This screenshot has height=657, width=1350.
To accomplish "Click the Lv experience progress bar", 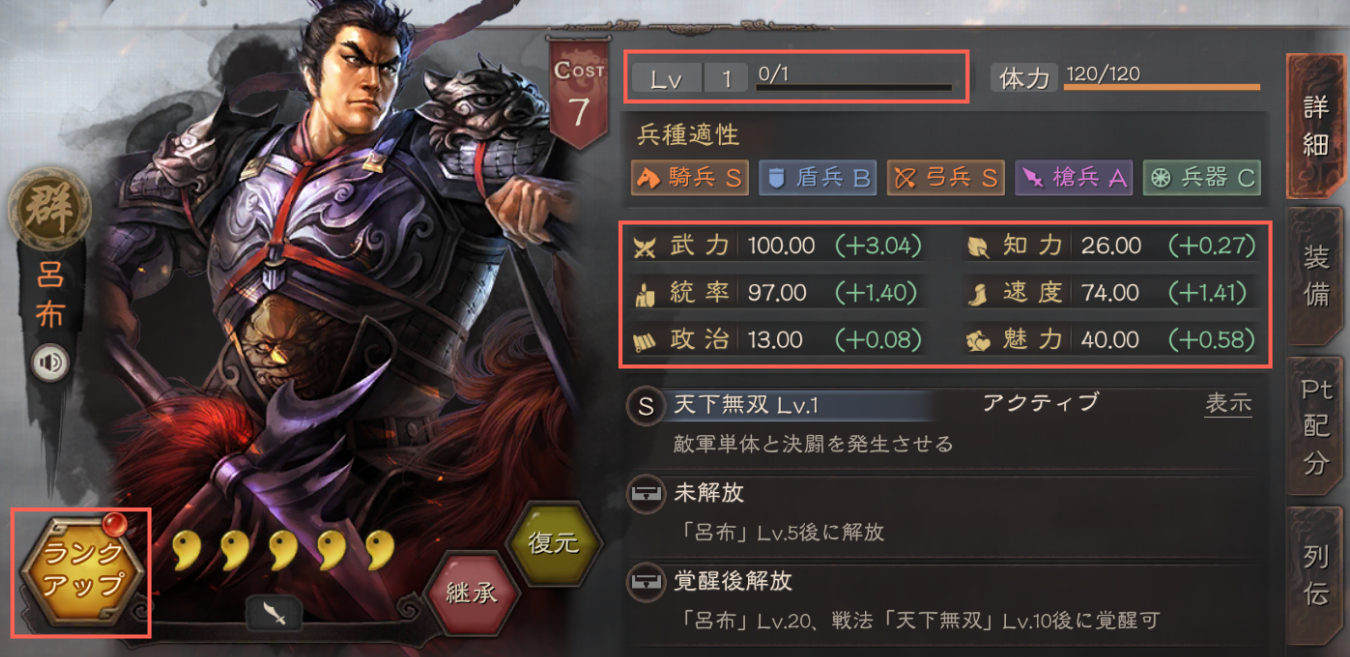I will (854, 88).
